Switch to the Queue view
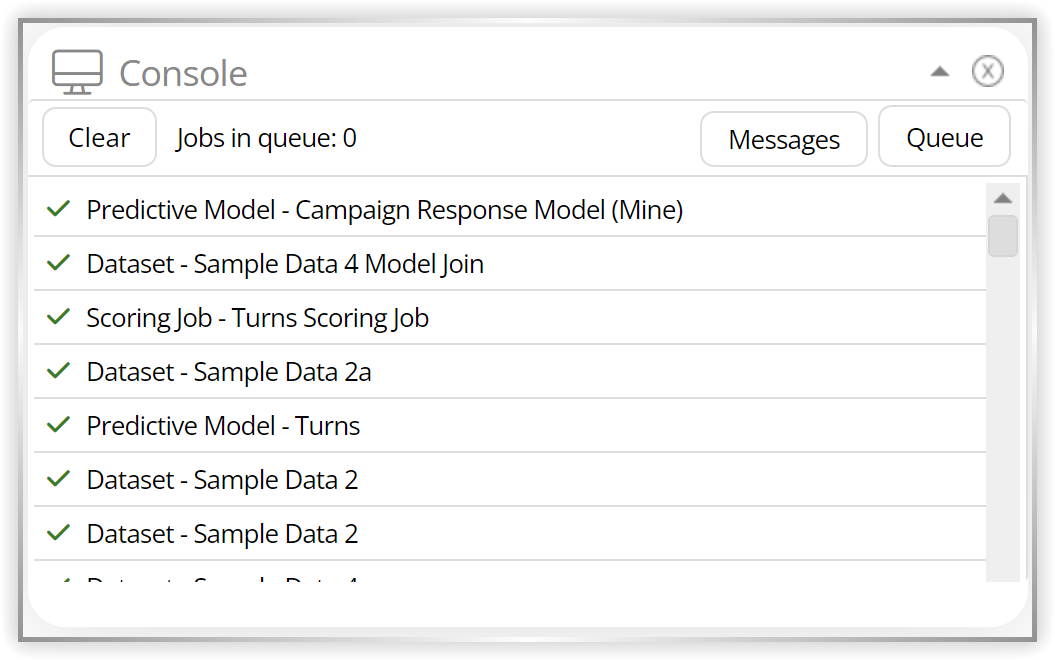 tap(944, 137)
